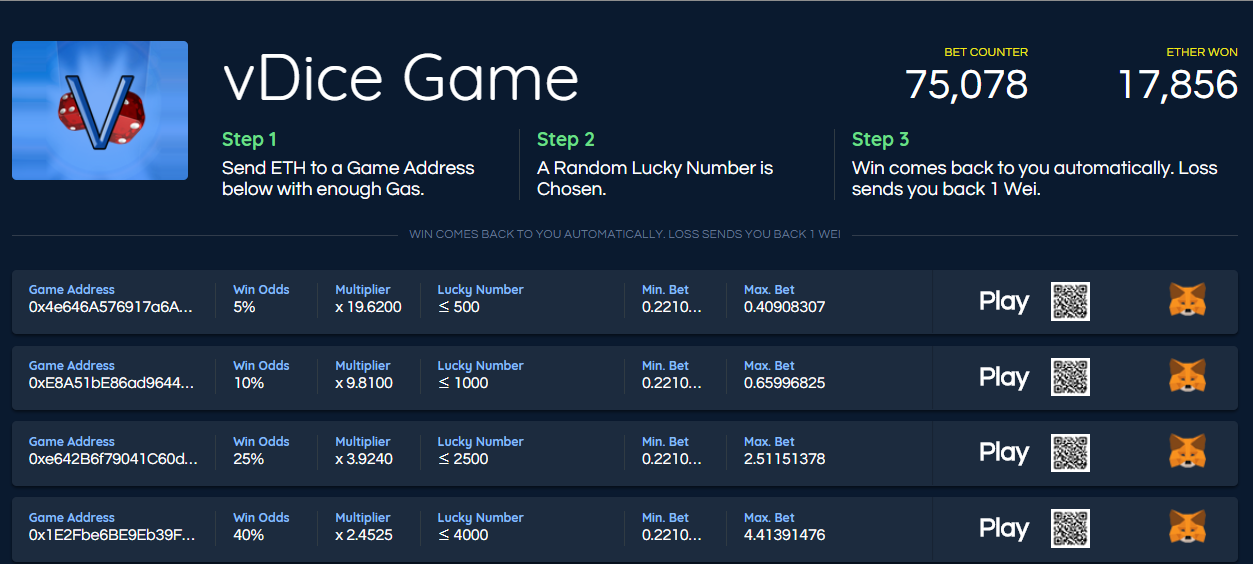This screenshot has height=564, width=1253.
Task: Click lucky number ≤ 2500
Action: click(x=463, y=459)
